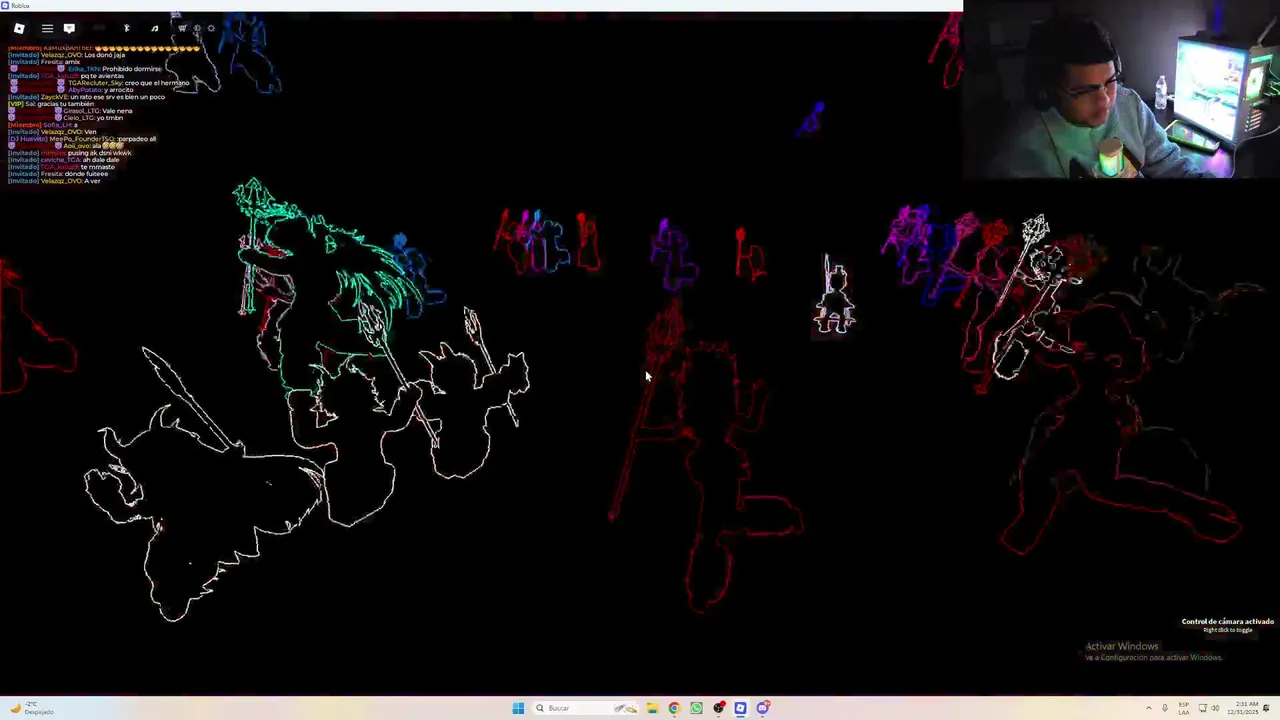Open the volume speaker tray icon
The height and width of the screenshot is (720, 1280).
(1214, 708)
